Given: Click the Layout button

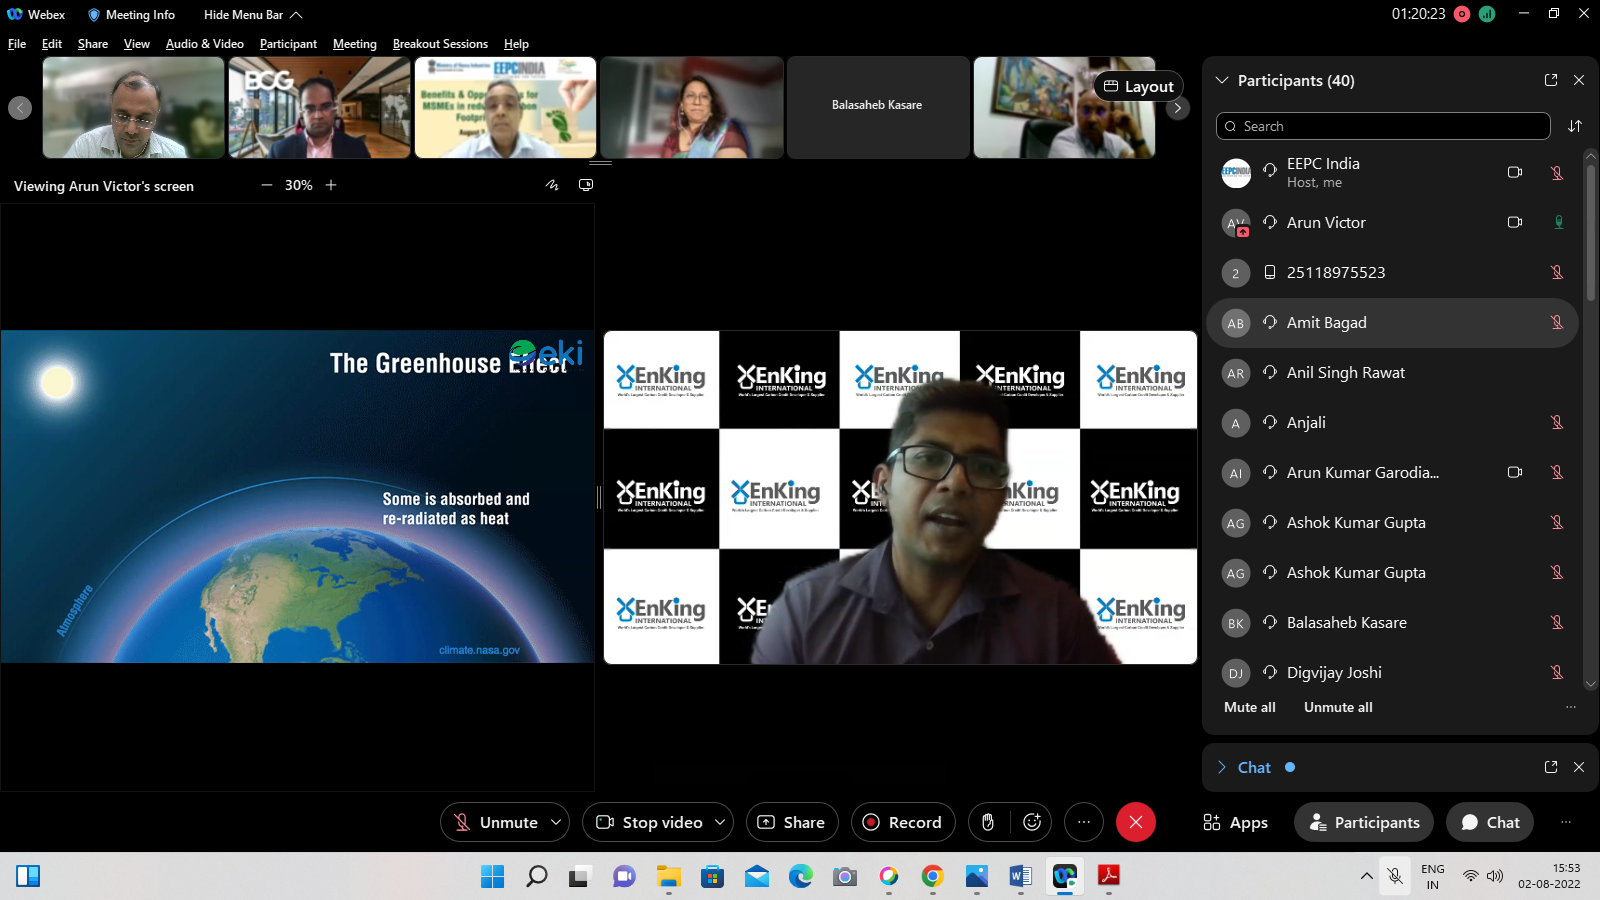Looking at the screenshot, I should [1138, 86].
